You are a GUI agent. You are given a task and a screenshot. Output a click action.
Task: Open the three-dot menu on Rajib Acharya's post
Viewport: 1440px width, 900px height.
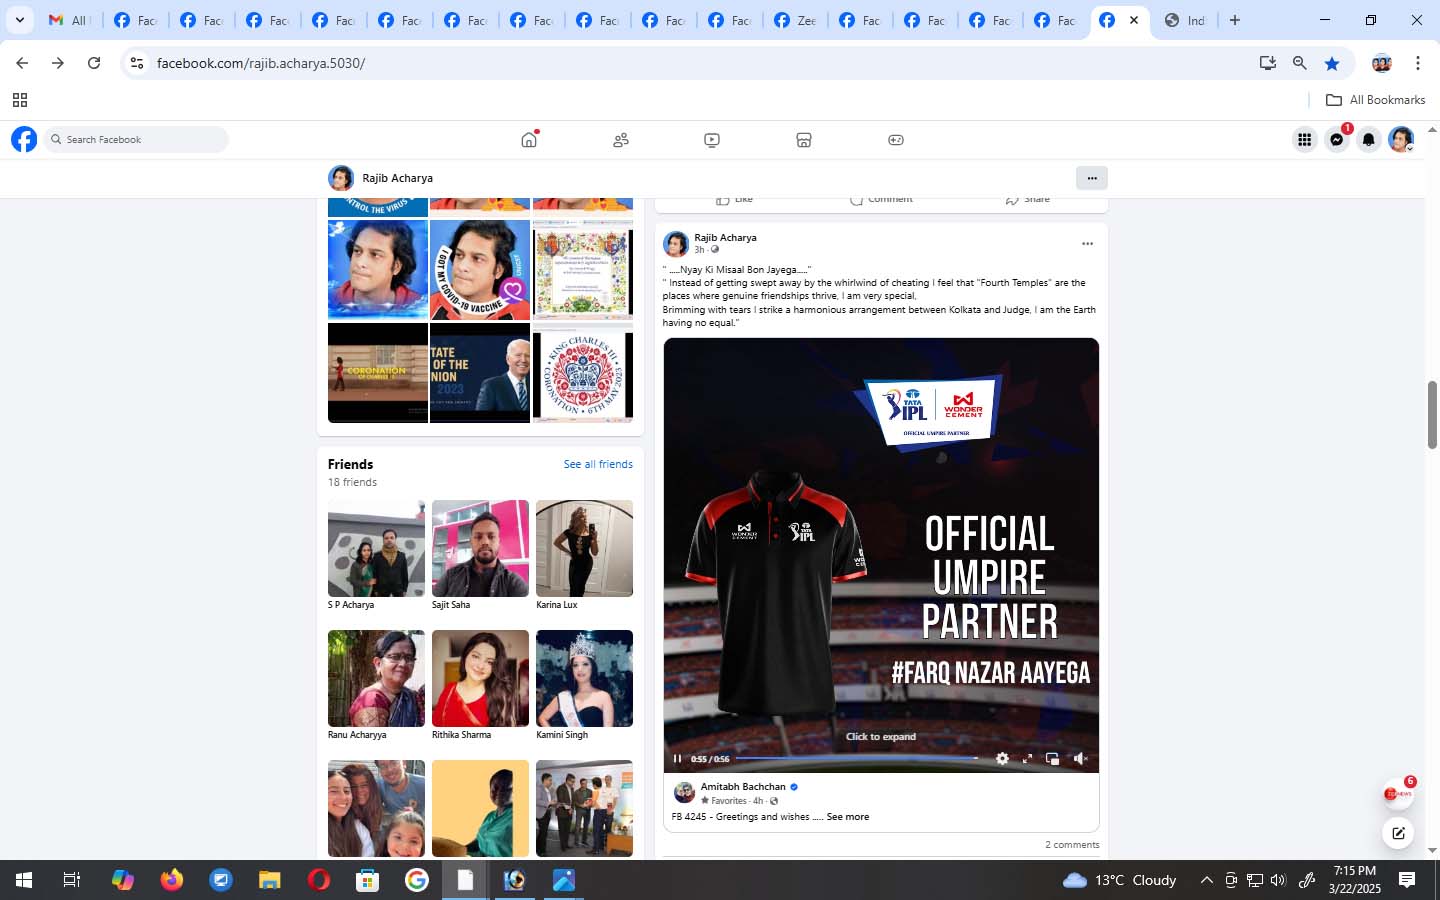click(1087, 244)
